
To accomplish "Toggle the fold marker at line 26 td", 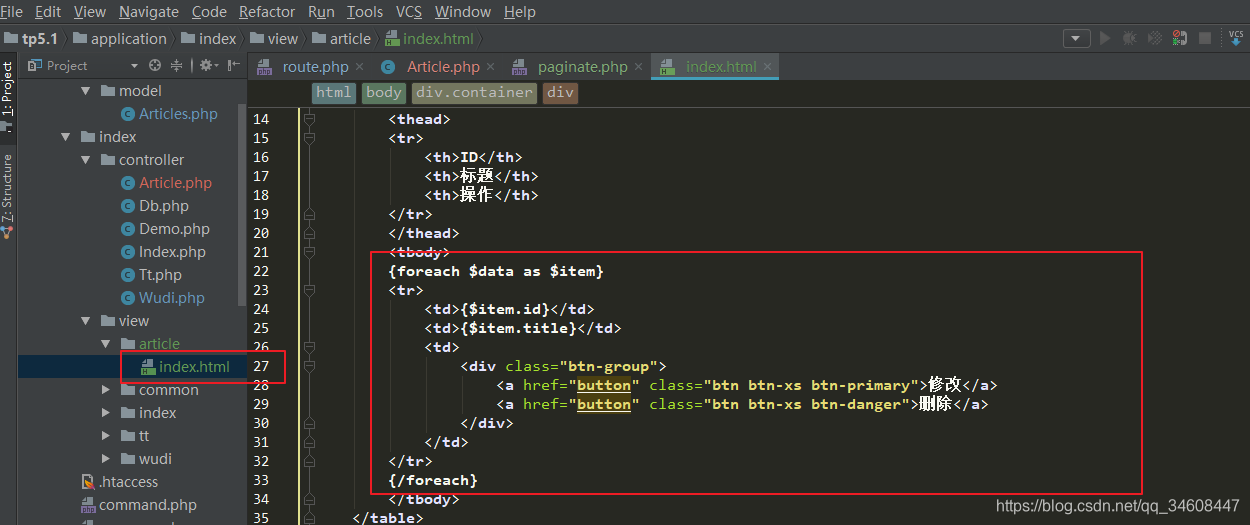I will [x=310, y=347].
